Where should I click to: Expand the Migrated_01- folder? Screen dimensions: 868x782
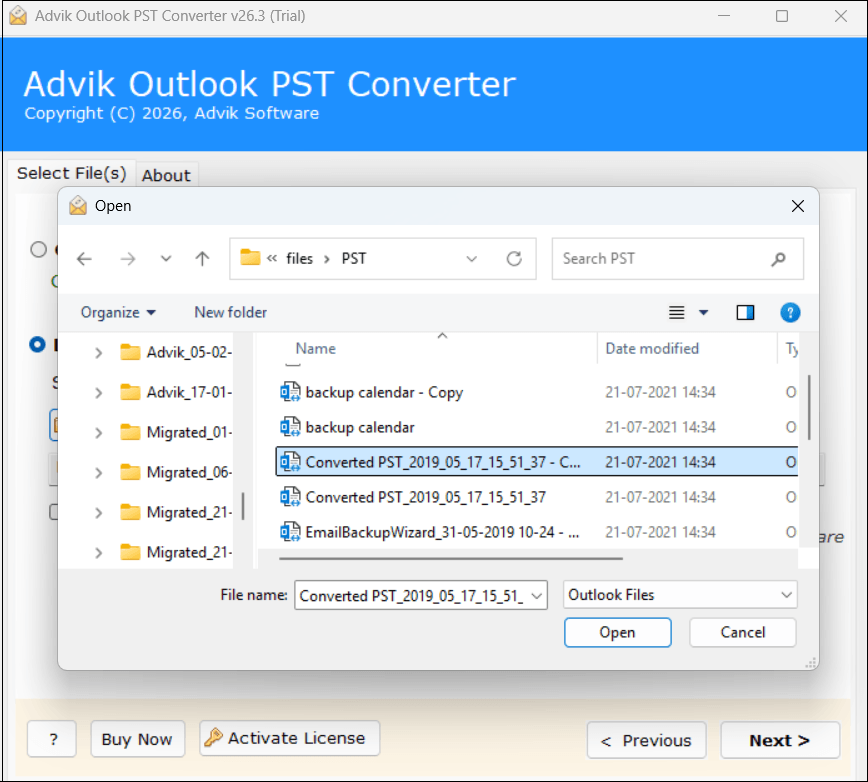(x=99, y=433)
